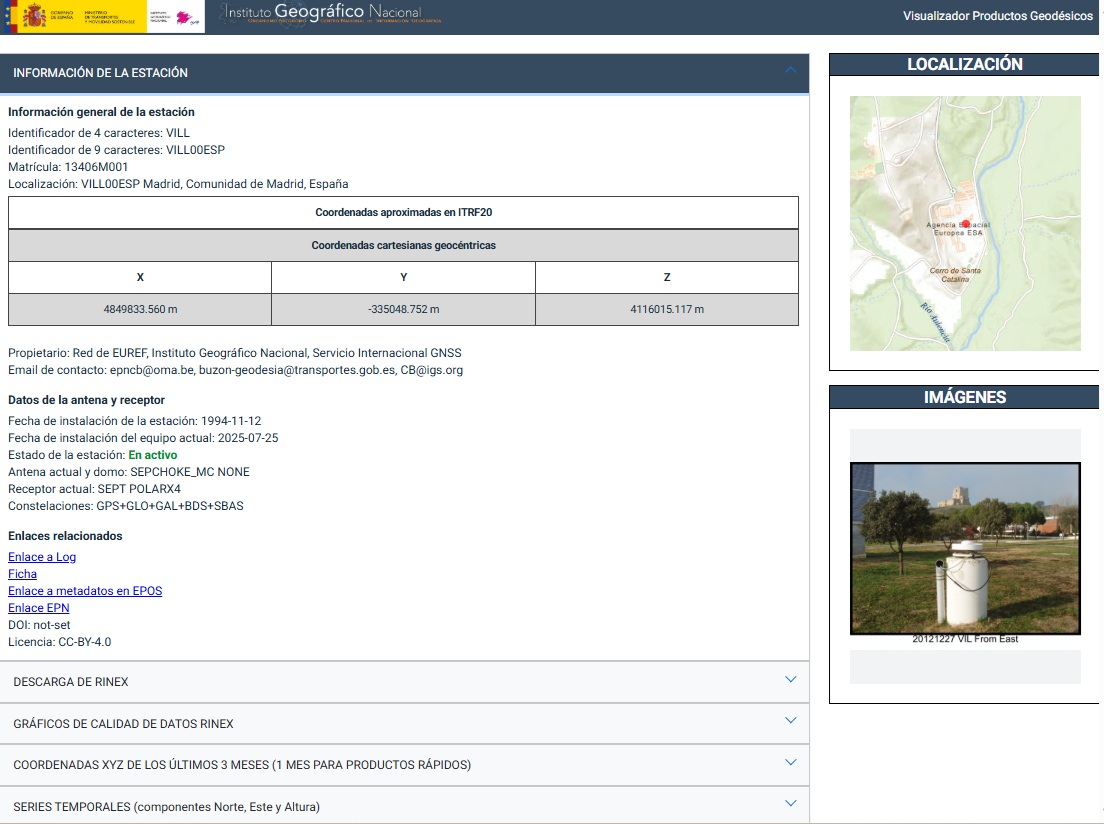
Task: Expand Gráficos de Calidad de Datos RINEX
Action: click(404, 723)
